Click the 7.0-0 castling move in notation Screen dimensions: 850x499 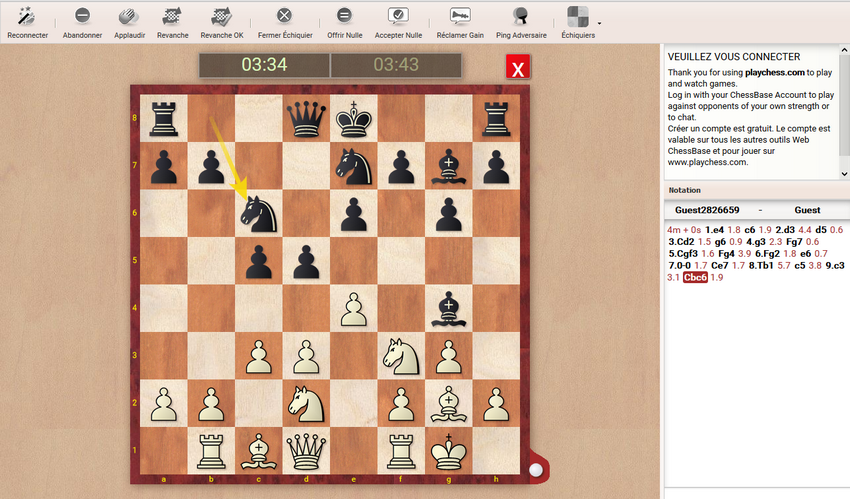(682, 265)
